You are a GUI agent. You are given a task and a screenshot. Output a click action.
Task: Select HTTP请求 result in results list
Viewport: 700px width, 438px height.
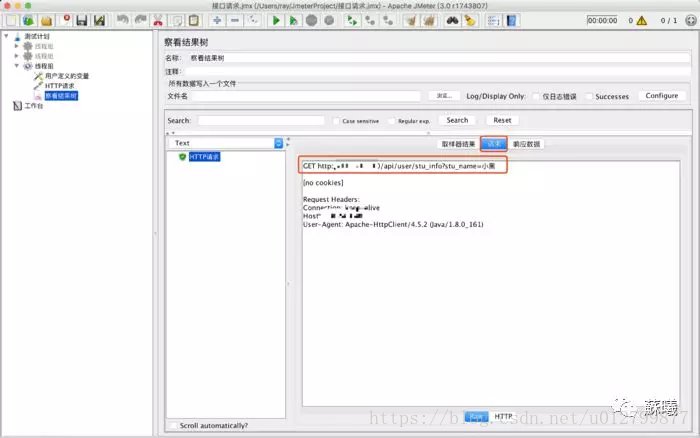pyautogui.click(x=204, y=157)
